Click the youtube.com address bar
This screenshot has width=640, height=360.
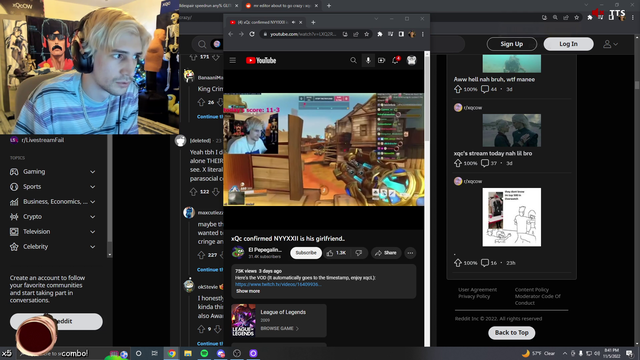pos(303,34)
